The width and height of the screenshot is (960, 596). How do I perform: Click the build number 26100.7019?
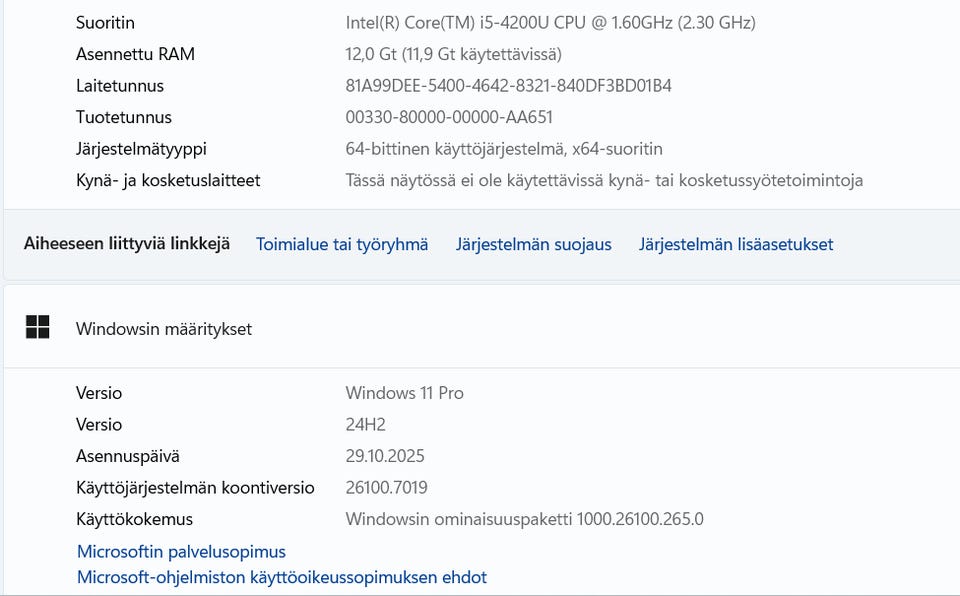point(386,488)
